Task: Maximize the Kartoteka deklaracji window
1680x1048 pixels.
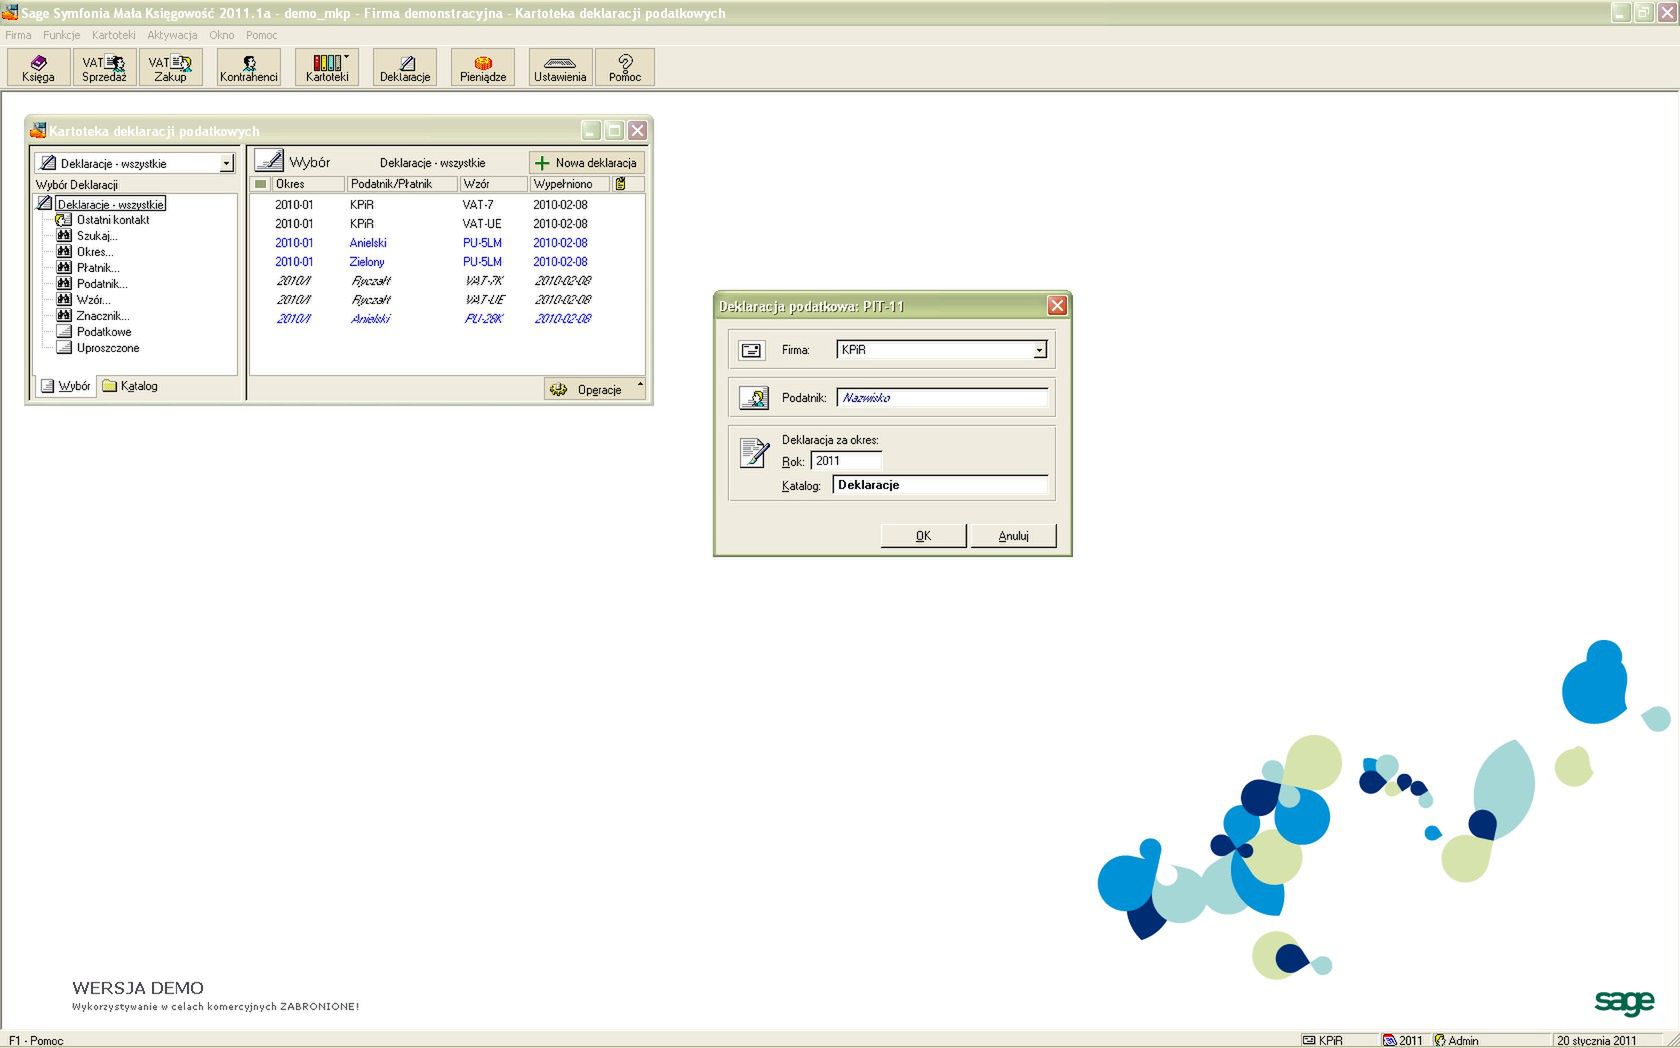Action: [614, 131]
